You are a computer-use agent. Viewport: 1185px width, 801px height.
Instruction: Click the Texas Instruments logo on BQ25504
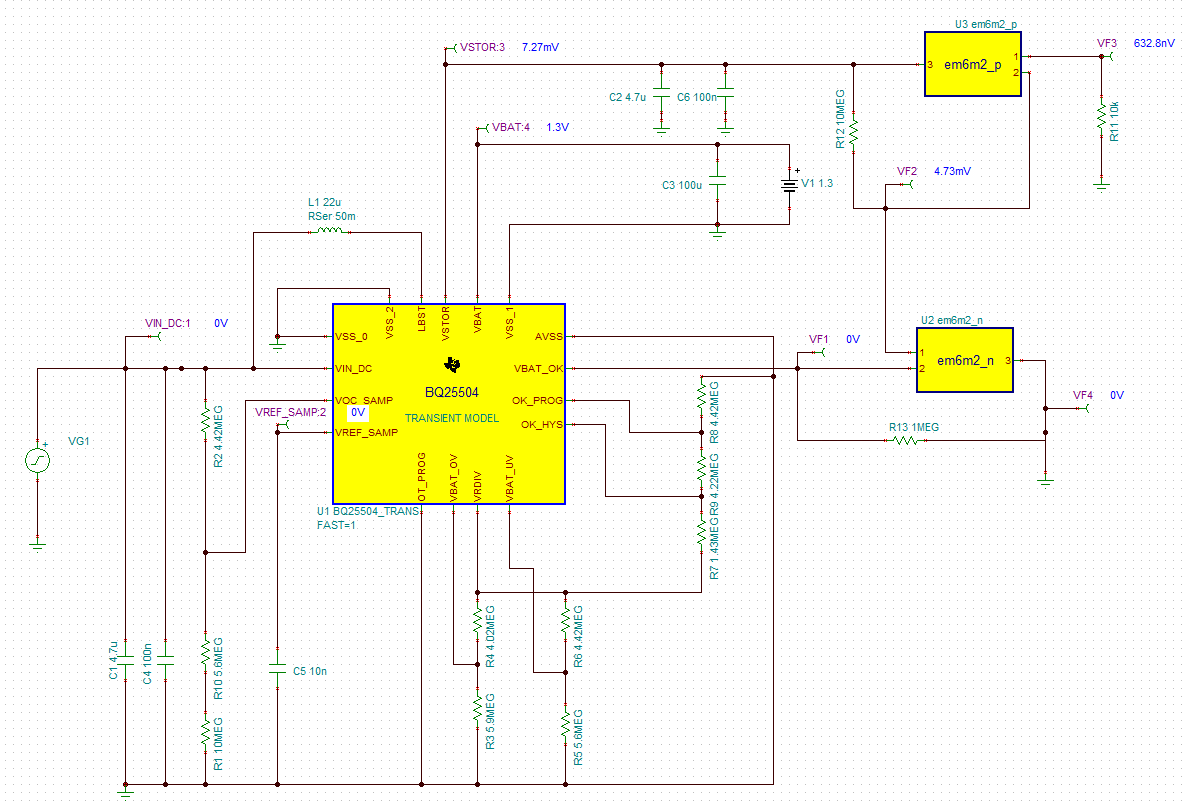tap(452, 366)
